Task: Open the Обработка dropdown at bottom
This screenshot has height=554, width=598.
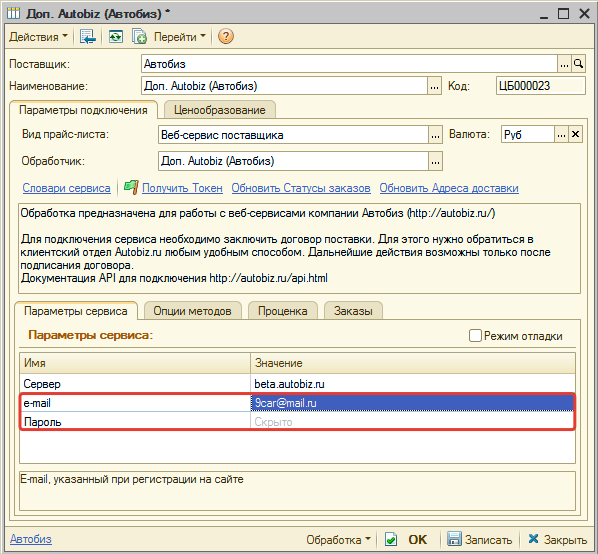Action: point(338,540)
